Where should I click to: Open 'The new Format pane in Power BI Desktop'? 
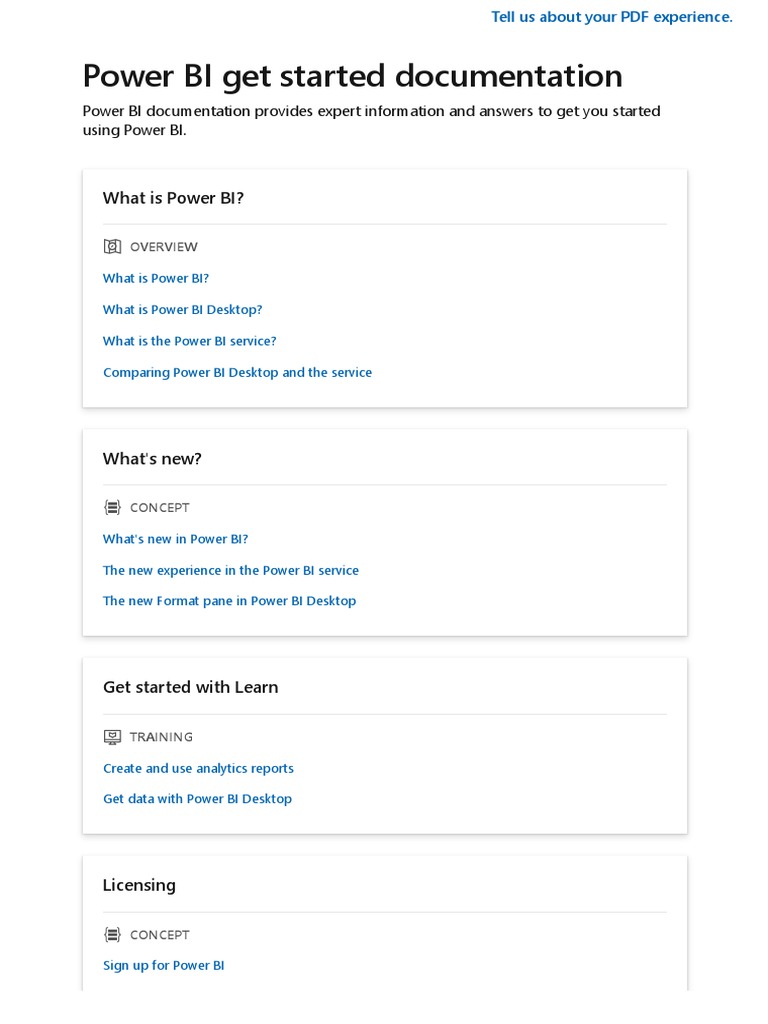click(229, 601)
